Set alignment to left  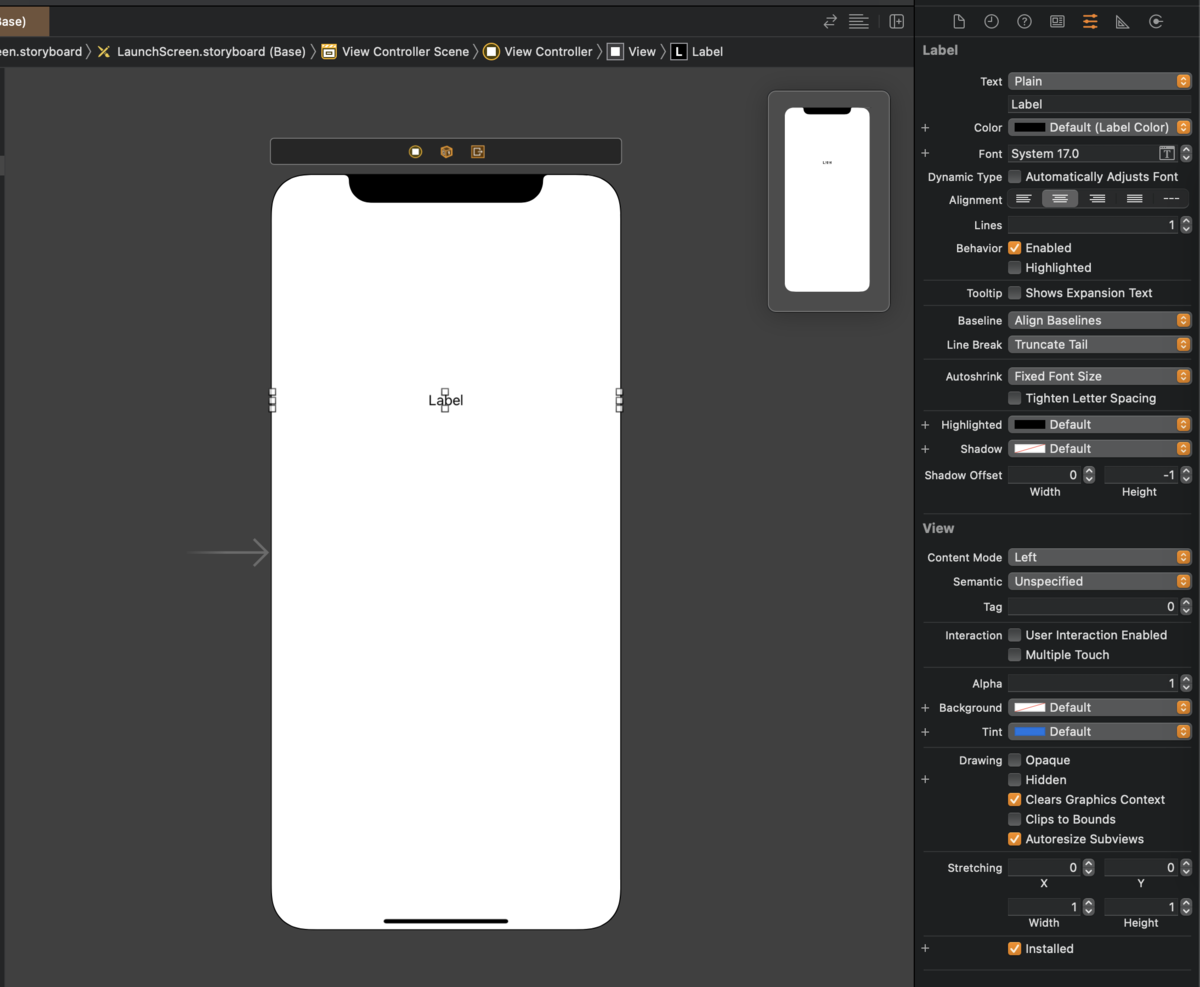click(x=1024, y=199)
